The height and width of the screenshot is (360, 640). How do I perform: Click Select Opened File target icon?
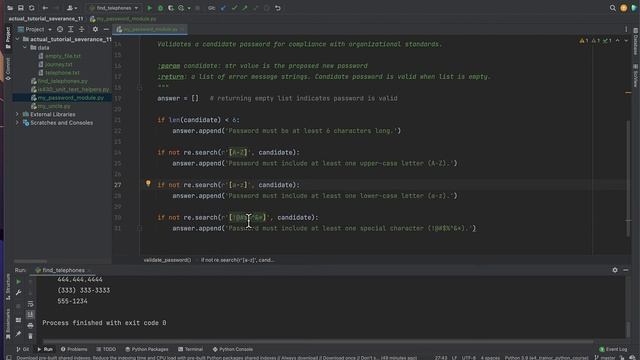point(60,29)
